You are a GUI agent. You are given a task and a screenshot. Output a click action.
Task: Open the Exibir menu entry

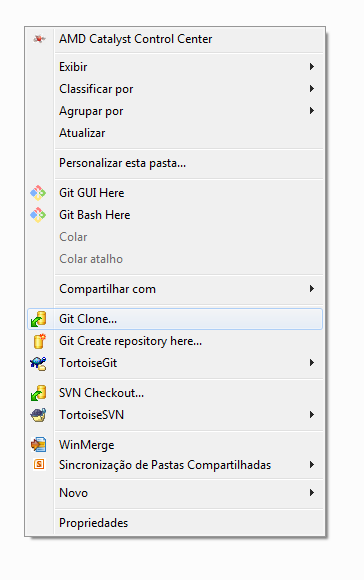[175, 67]
